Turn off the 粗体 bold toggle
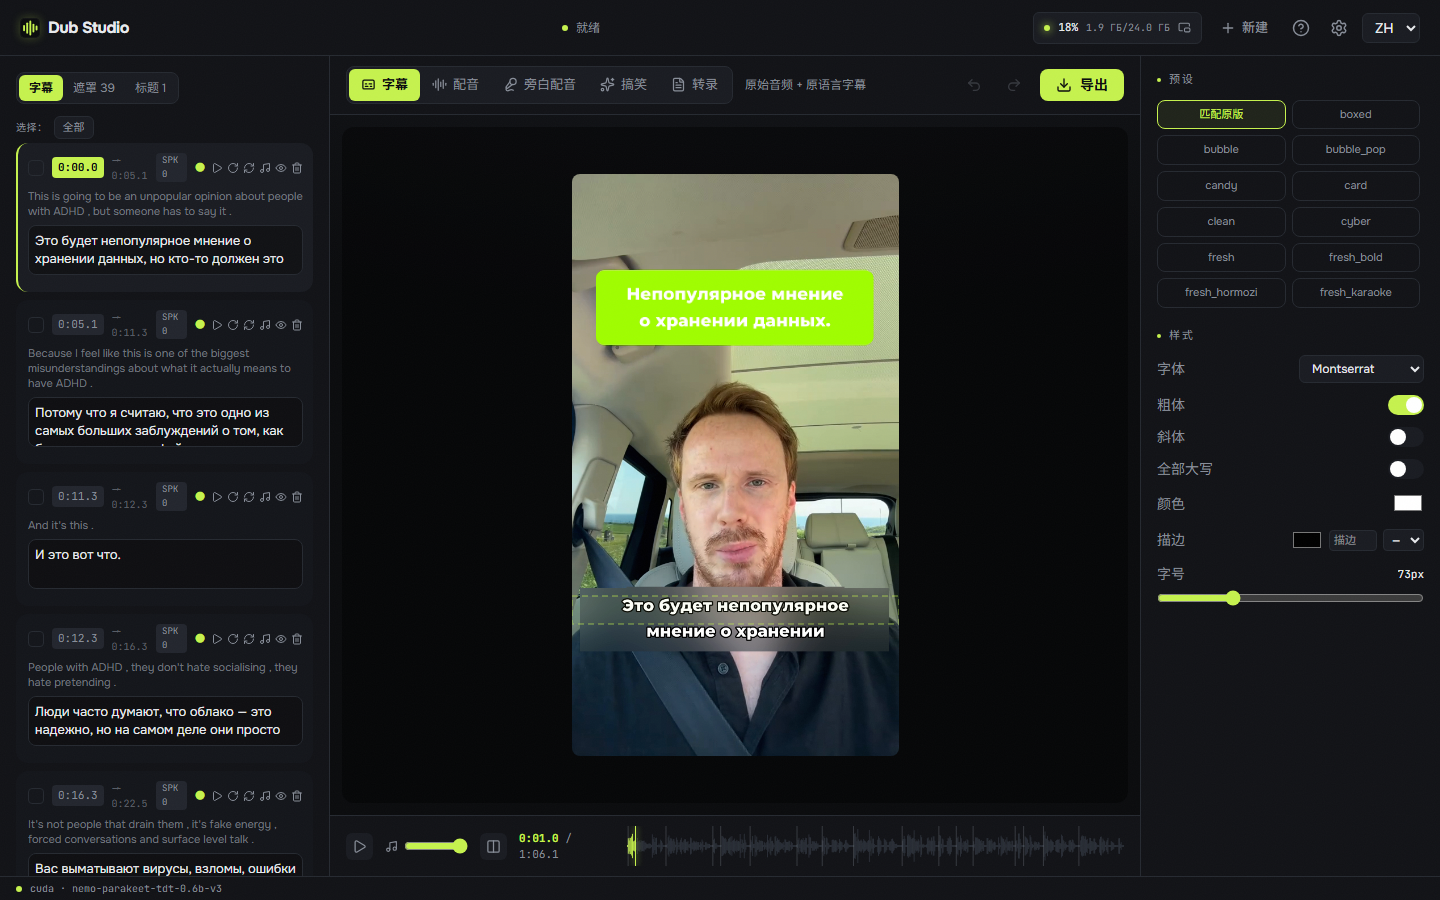 [x=1405, y=405]
